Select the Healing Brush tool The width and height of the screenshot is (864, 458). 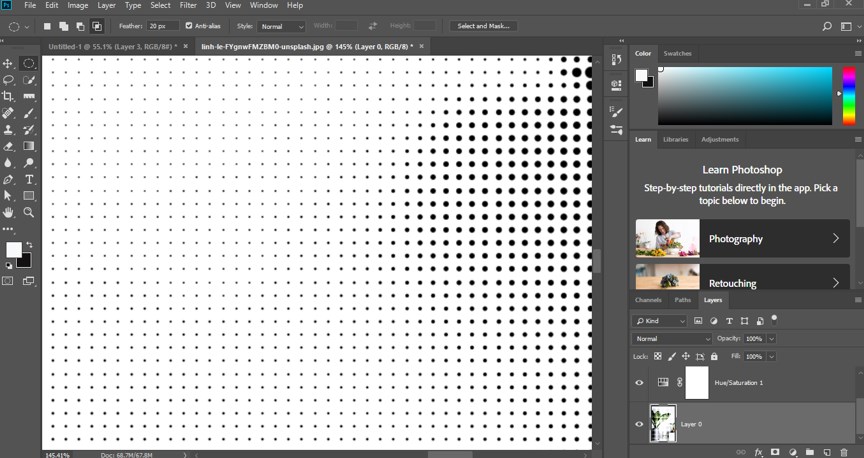(x=8, y=113)
